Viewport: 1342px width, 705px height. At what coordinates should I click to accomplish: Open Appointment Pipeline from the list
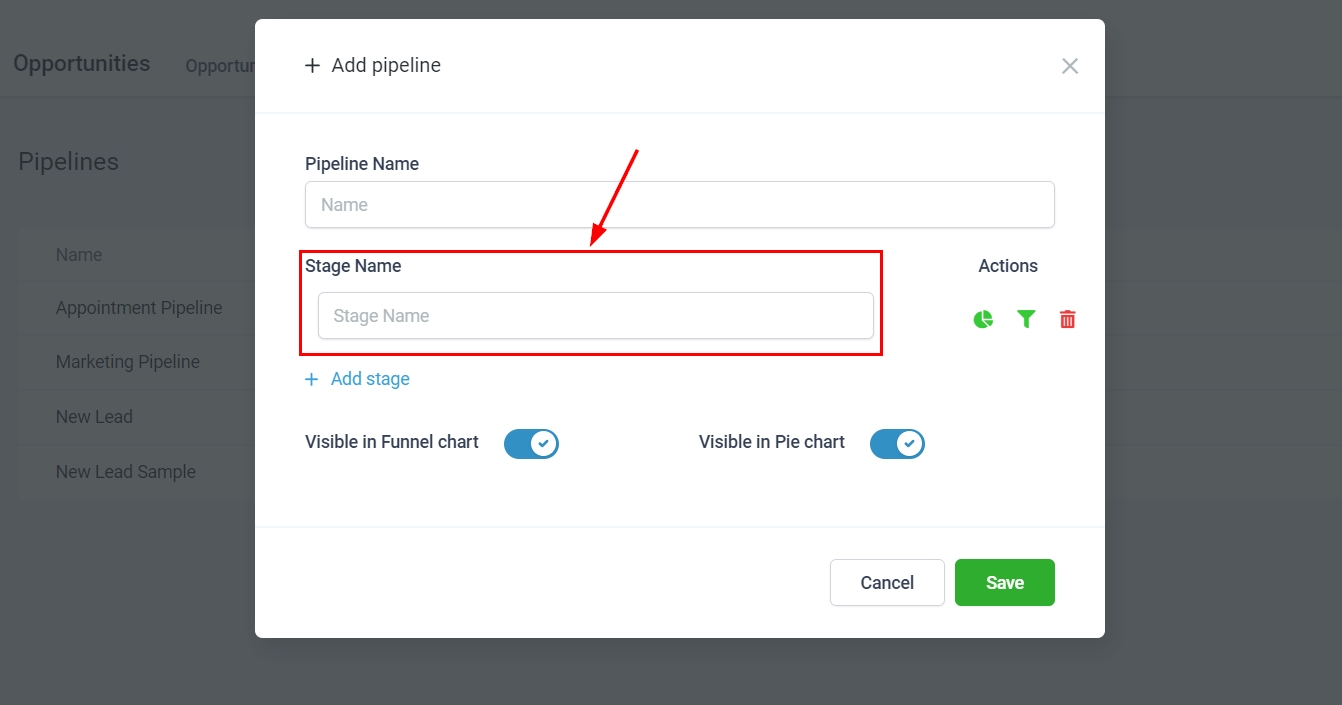pos(139,308)
